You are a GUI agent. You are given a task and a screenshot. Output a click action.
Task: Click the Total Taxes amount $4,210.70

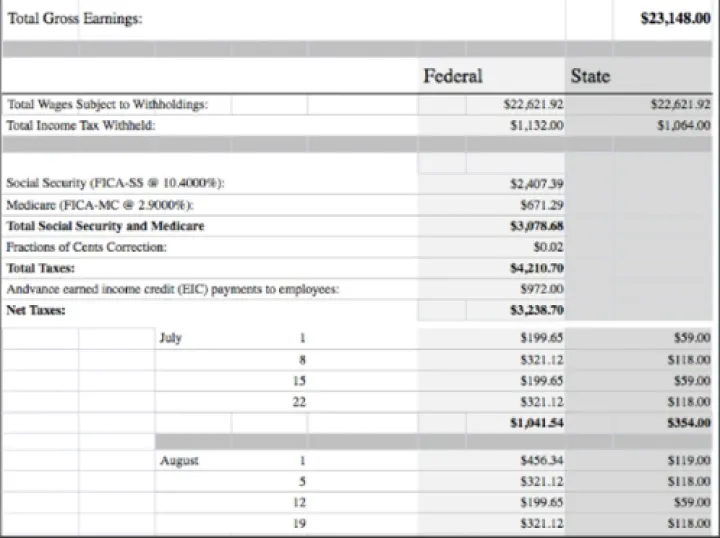537,268
